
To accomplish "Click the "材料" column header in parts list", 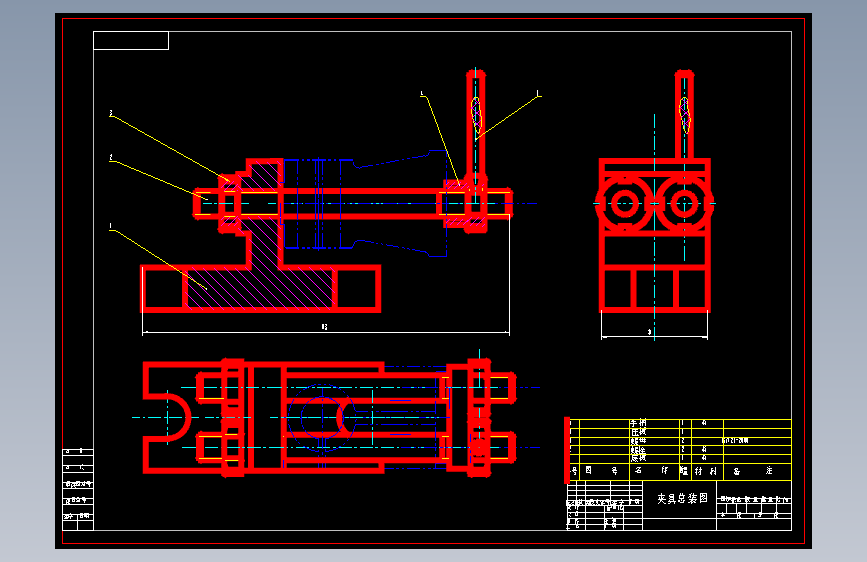I will 706,471.
